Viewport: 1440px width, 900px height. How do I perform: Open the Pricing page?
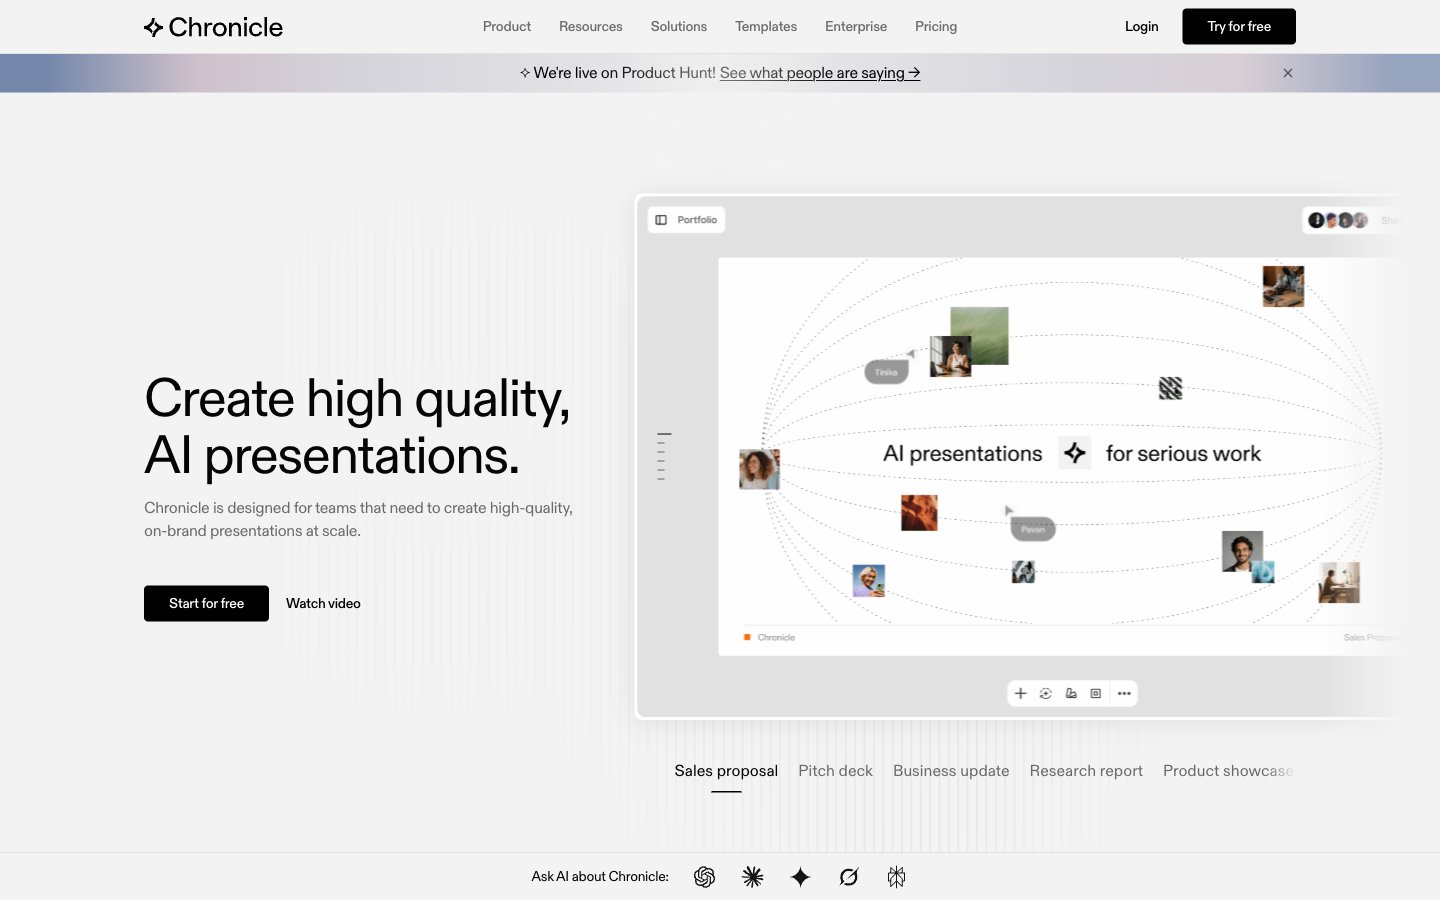tap(936, 27)
